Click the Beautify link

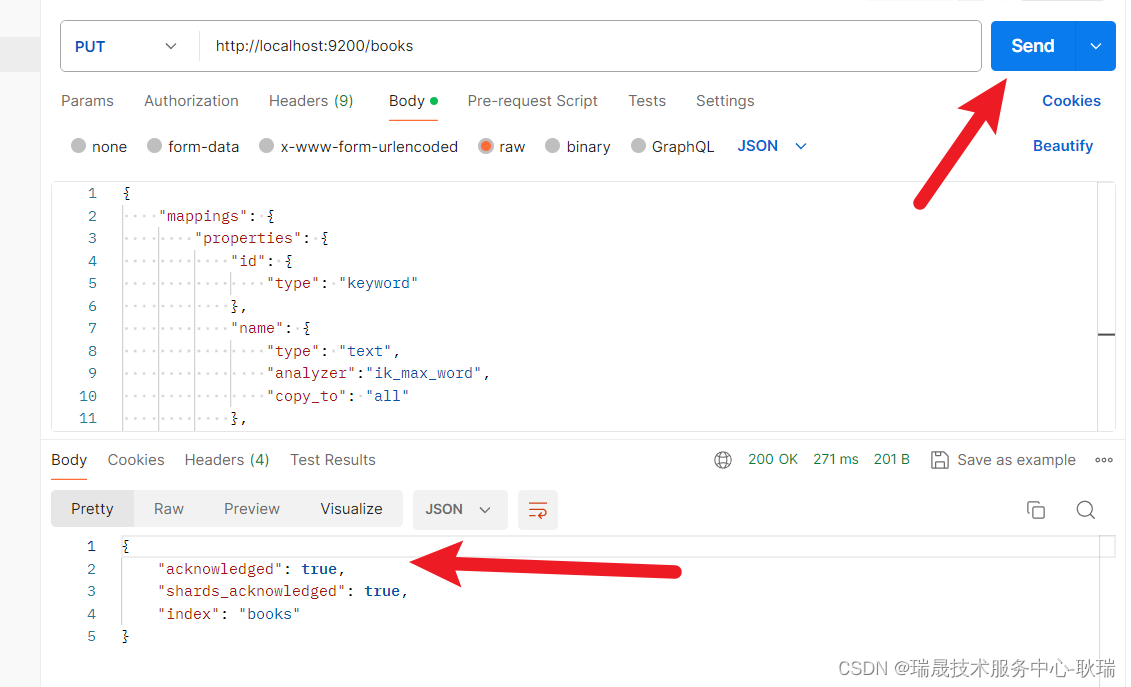coord(1062,146)
